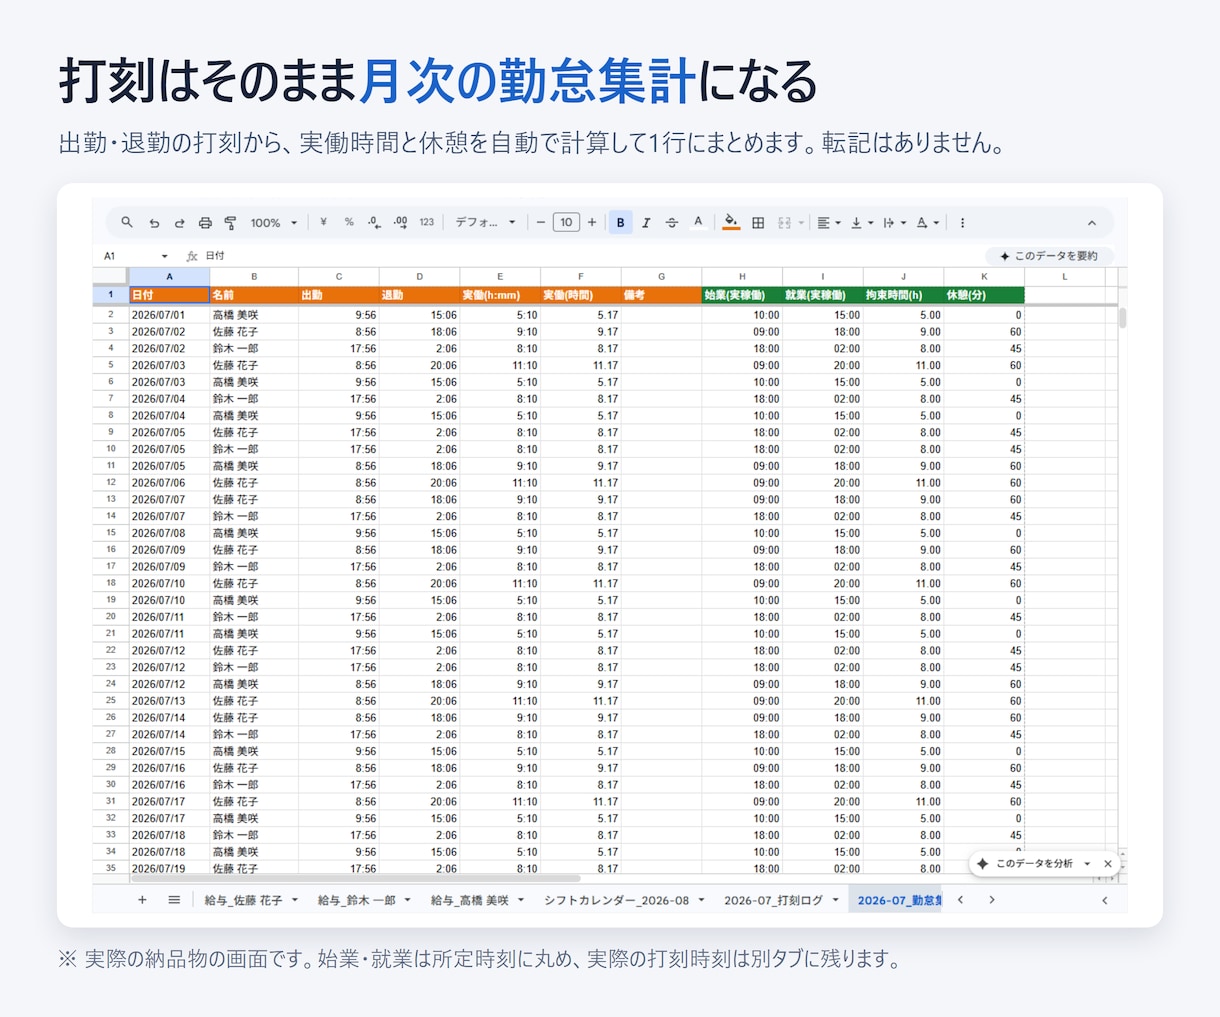Switch to the 給与_高橋 美咲 sheet tab
Image resolution: width=1220 pixels, height=1017 pixels.
pos(469,900)
